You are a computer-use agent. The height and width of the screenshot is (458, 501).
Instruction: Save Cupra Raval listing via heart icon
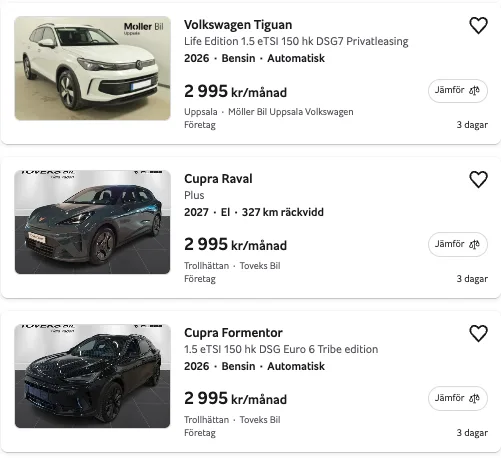pos(478,179)
